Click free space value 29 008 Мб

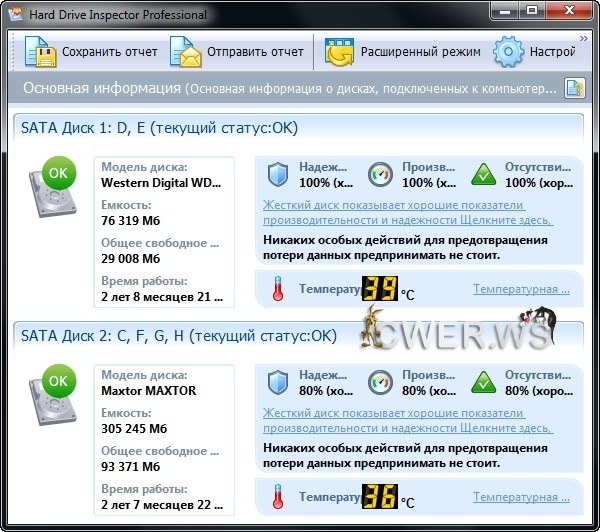130,259
